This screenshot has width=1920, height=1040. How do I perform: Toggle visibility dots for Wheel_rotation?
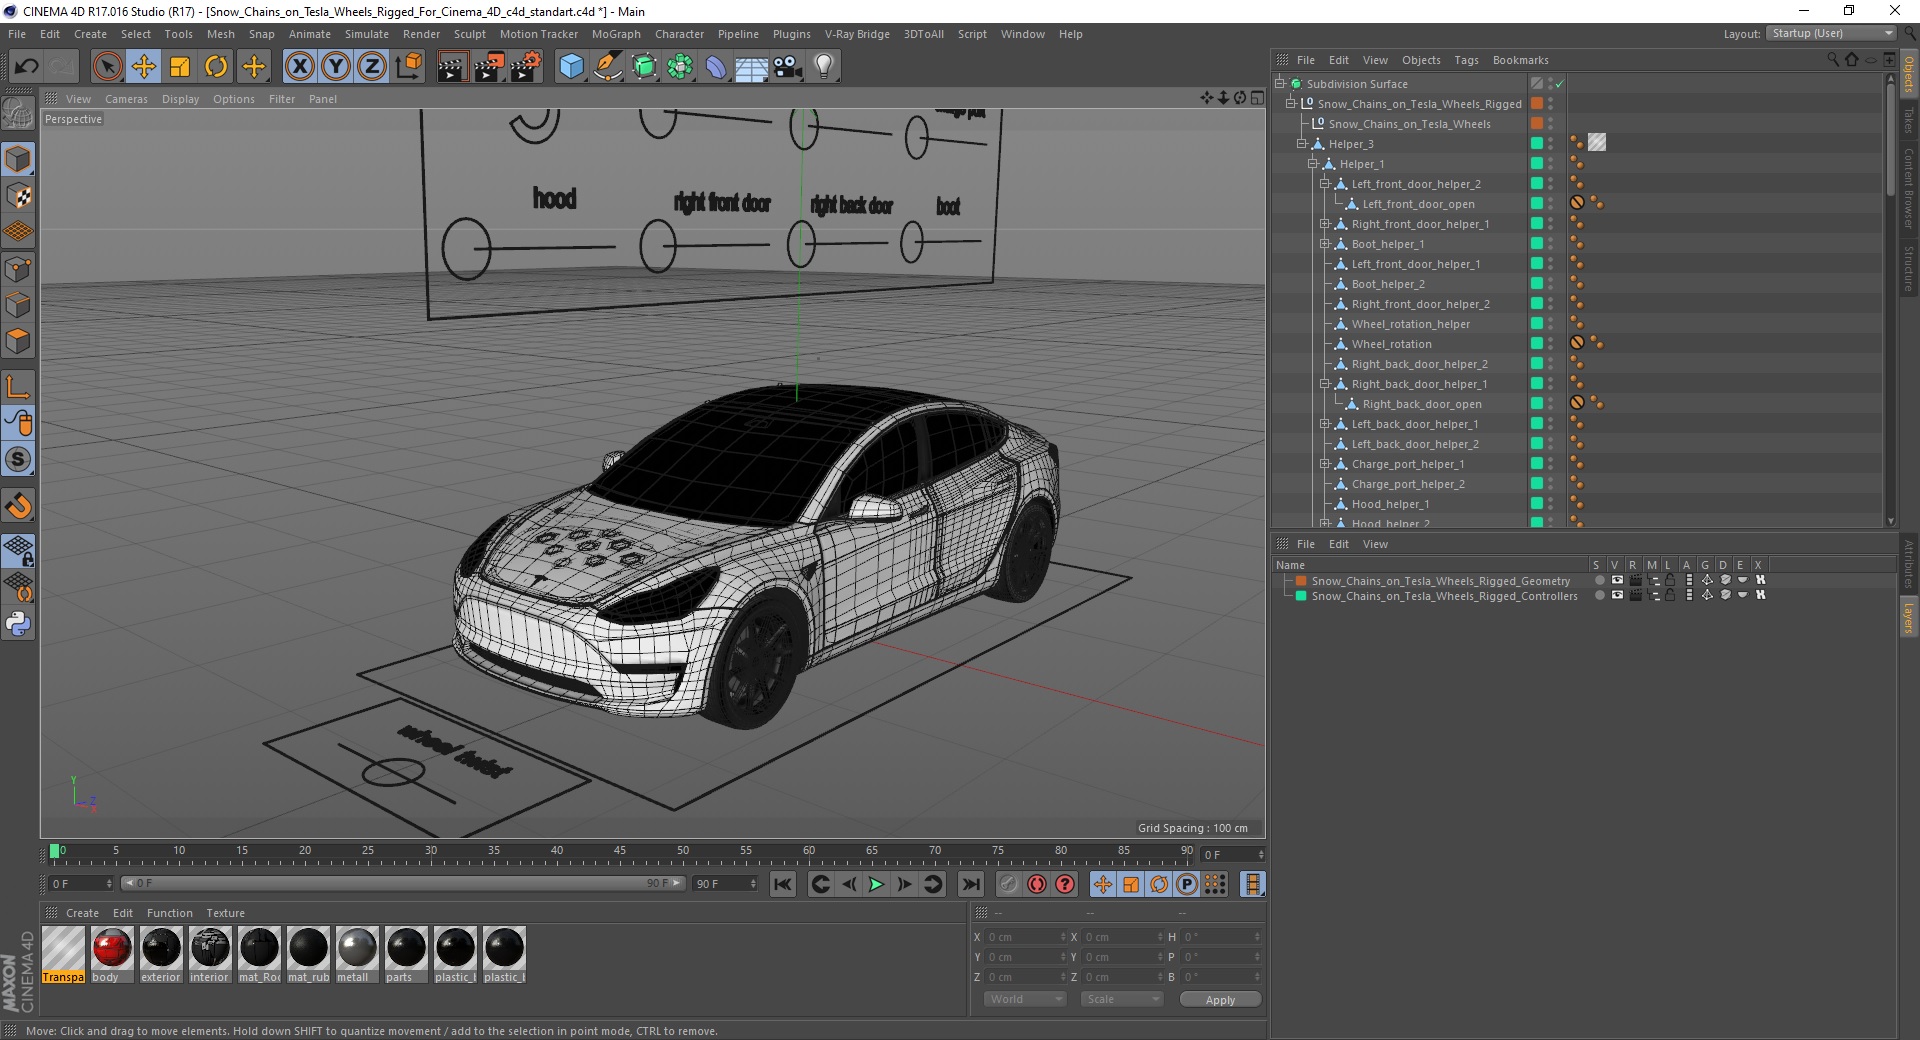pos(1550,344)
